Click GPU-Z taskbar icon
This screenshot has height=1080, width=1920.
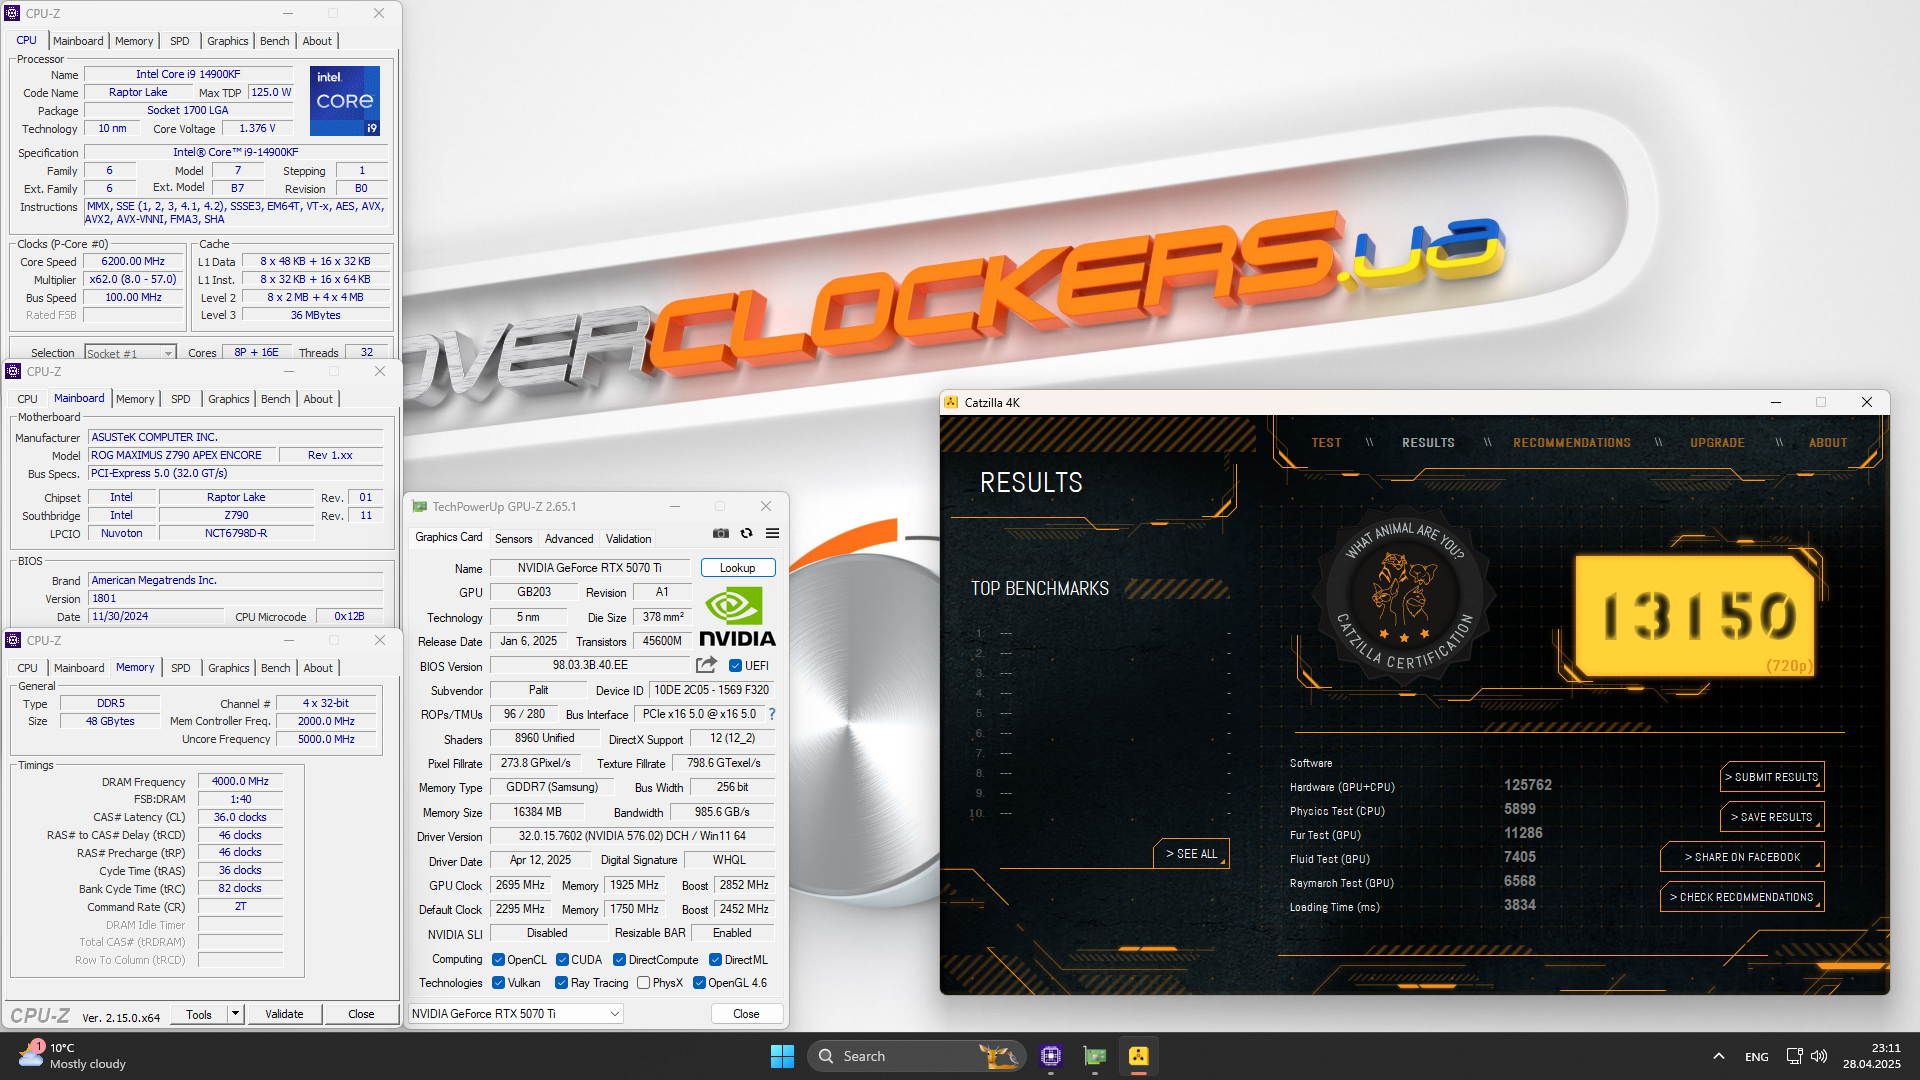pyautogui.click(x=1095, y=1056)
